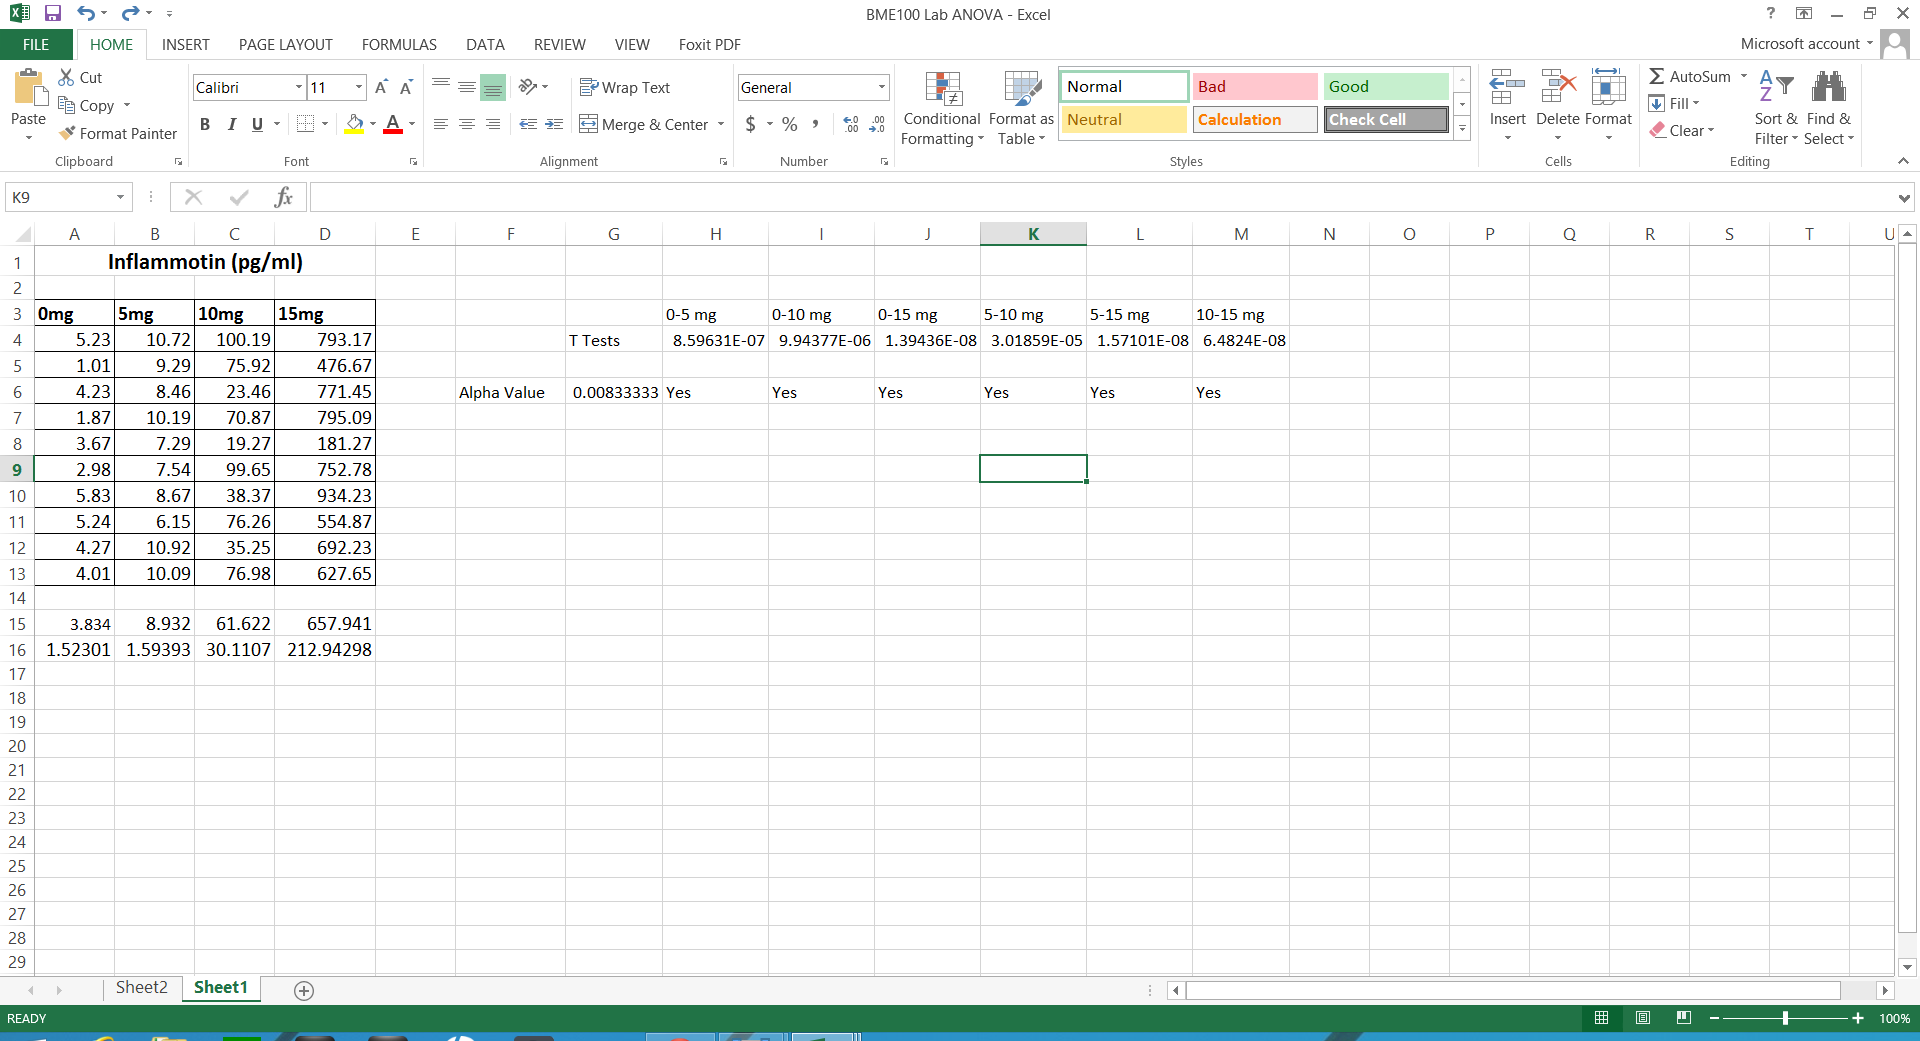Viewport: 1920px width, 1041px height.
Task: Switch to the Sheet2 worksheet tab
Action: pyautogui.click(x=141, y=987)
